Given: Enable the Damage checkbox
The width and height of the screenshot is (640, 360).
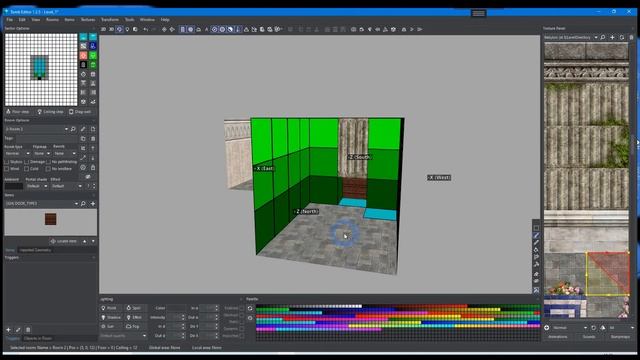Looking at the screenshot, I should tap(27, 162).
